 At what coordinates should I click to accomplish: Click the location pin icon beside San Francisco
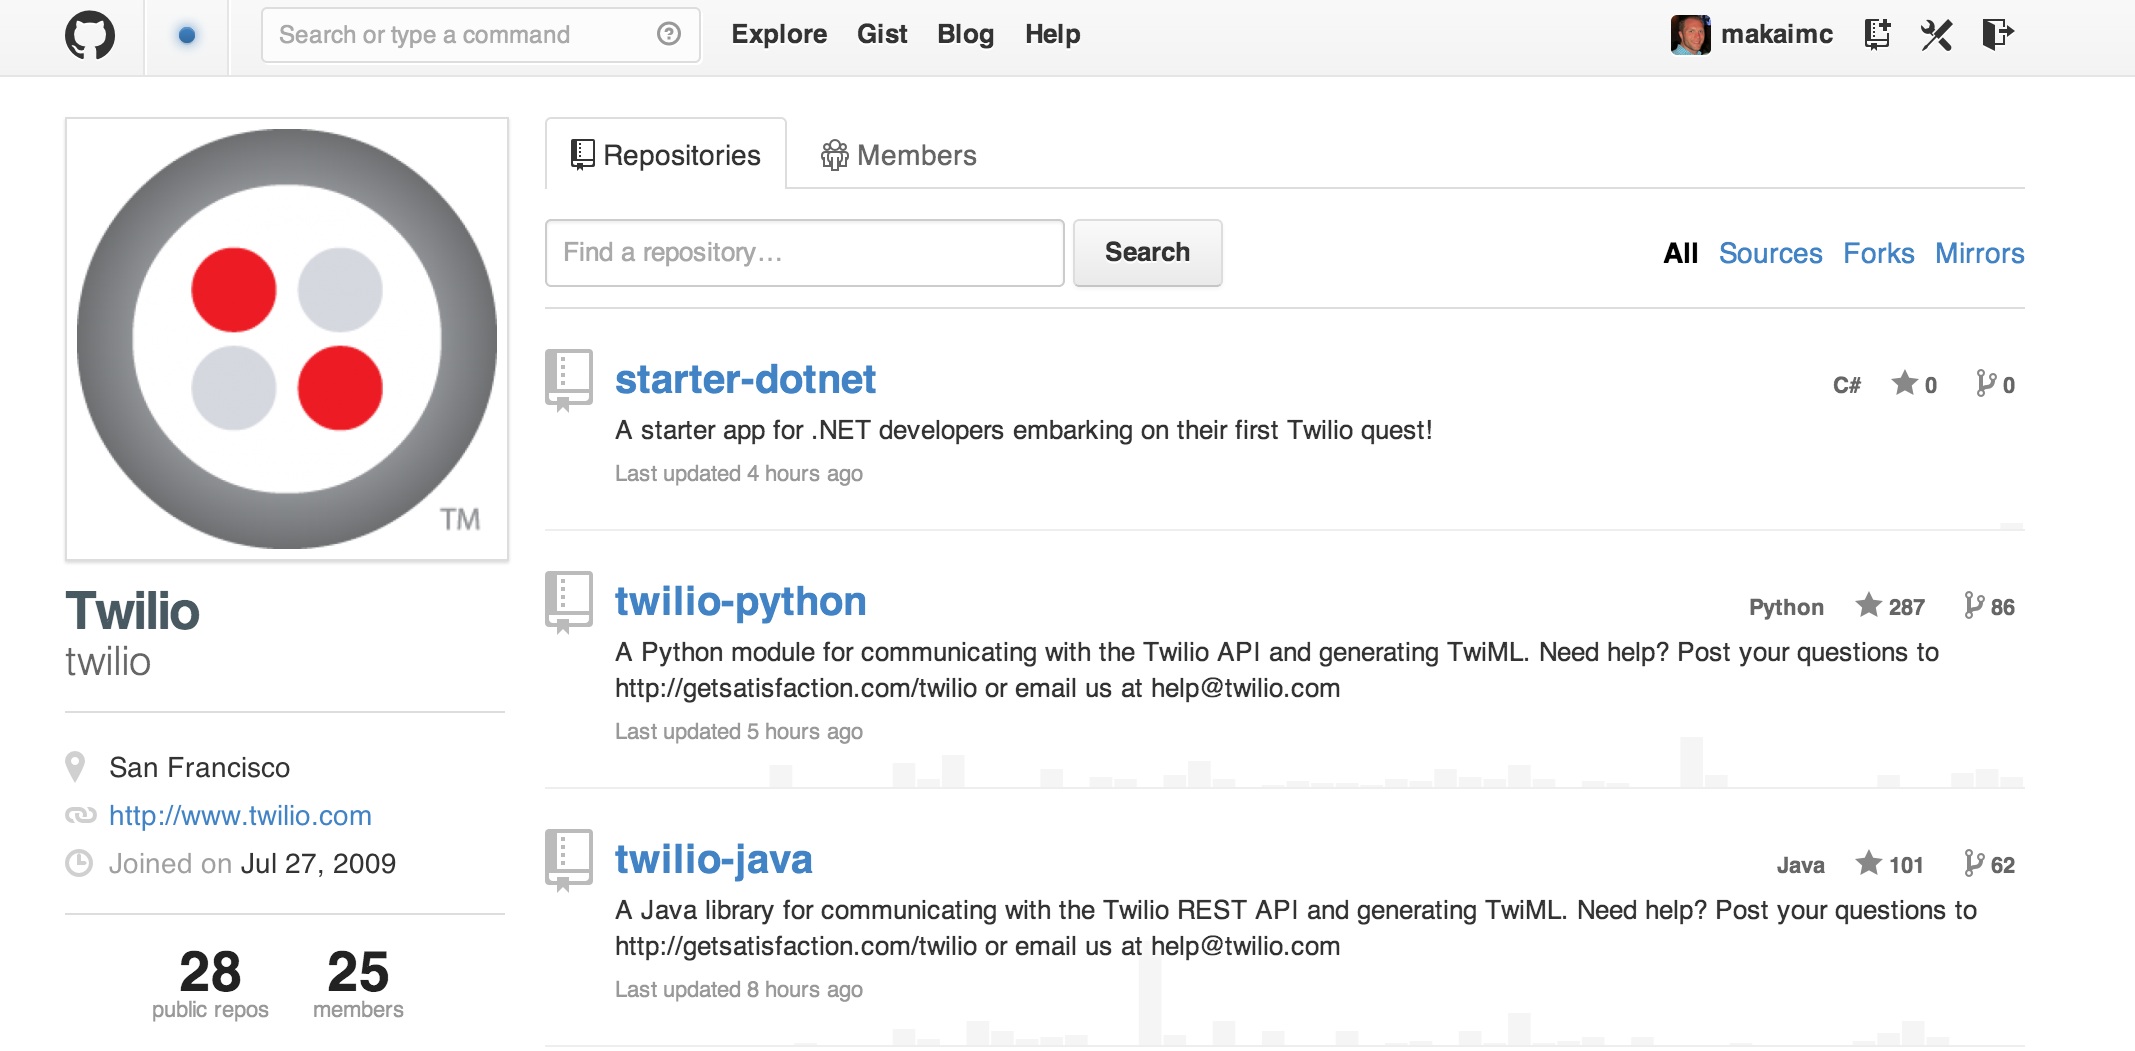coord(75,767)
